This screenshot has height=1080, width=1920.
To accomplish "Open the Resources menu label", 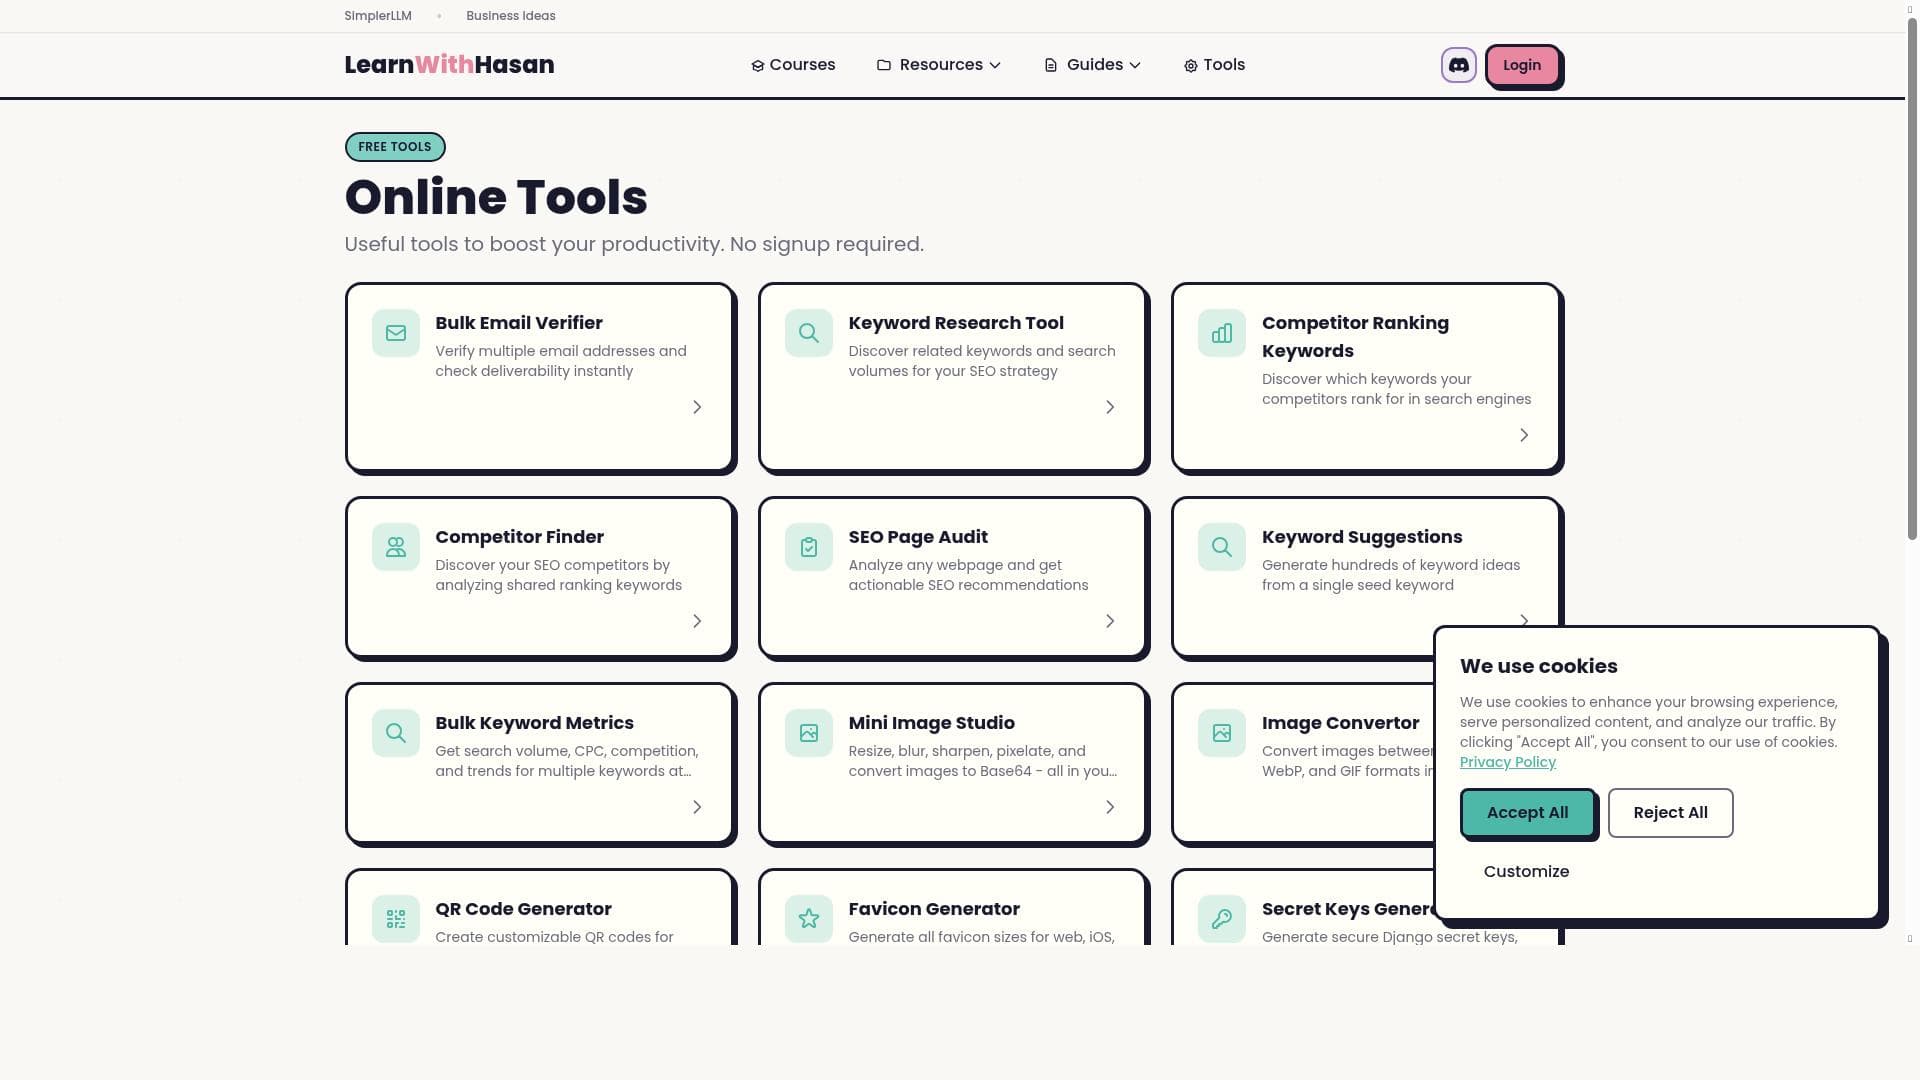I will point(941,65).
